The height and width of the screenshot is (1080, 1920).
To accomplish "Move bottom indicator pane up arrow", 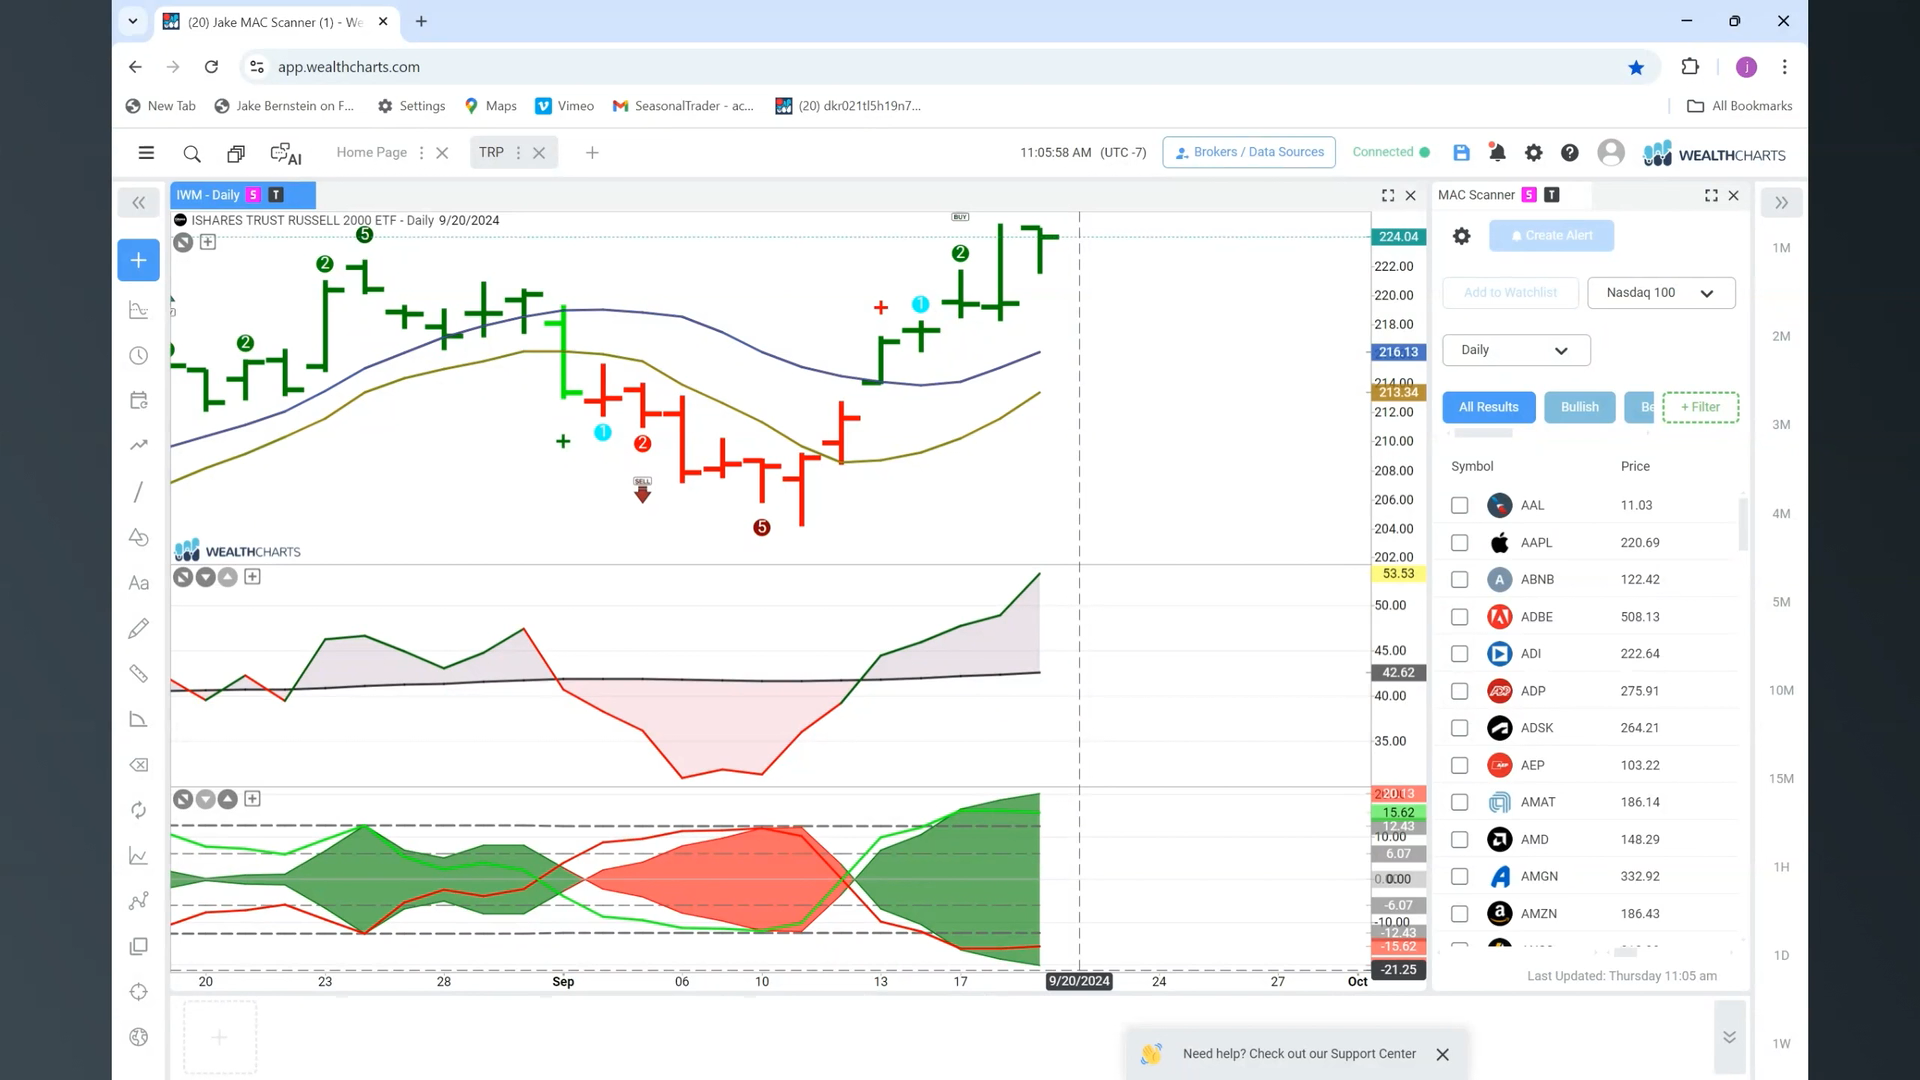I will pos(228,799).
